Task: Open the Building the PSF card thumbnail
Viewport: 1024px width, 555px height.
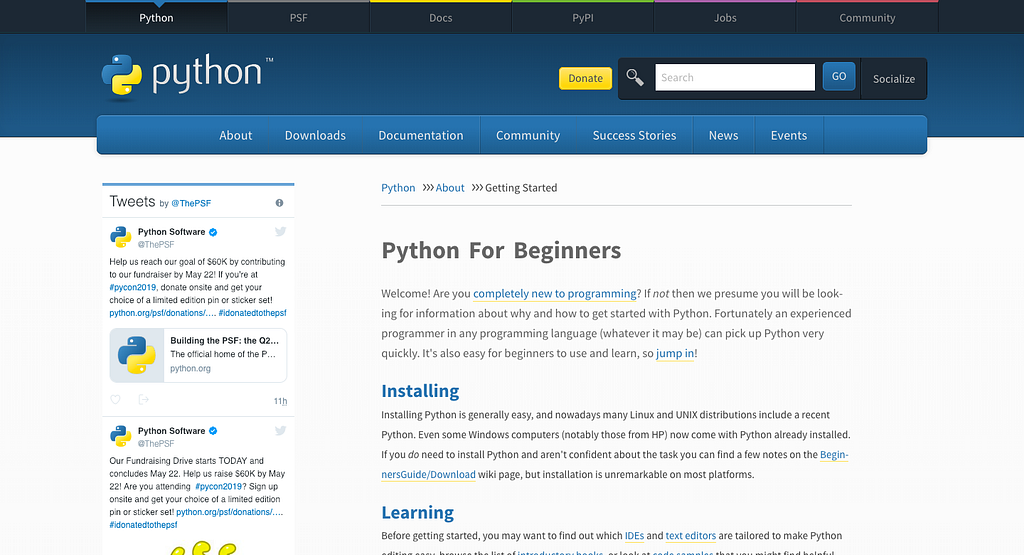Action: point(136,355)
